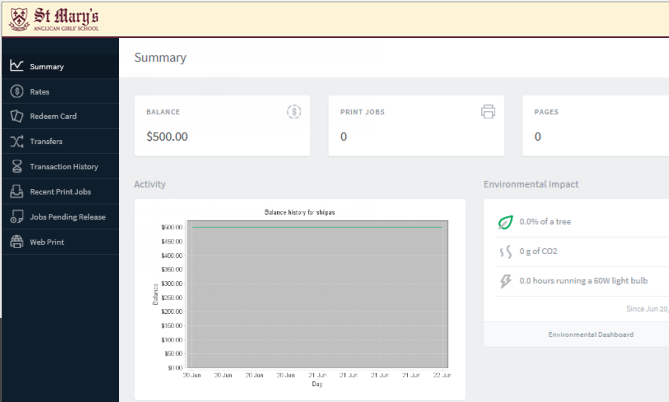This screenshot has height=402, width=669.
Task: Click the Print Jobs count value 0
Action: (343, 137)
